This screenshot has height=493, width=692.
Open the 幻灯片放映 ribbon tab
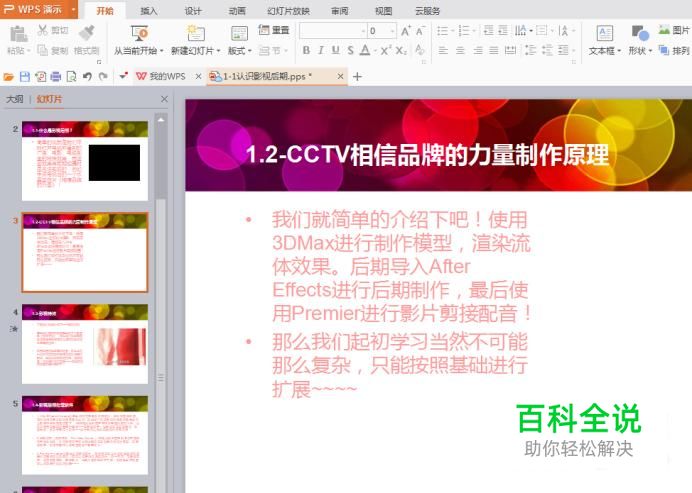(x=289, y=11)
